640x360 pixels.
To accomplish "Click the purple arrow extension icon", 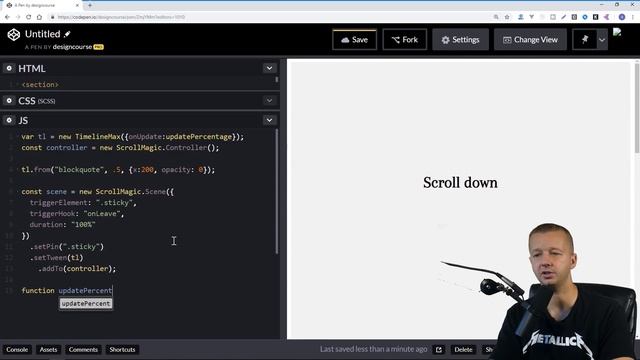I will [607, 17].
